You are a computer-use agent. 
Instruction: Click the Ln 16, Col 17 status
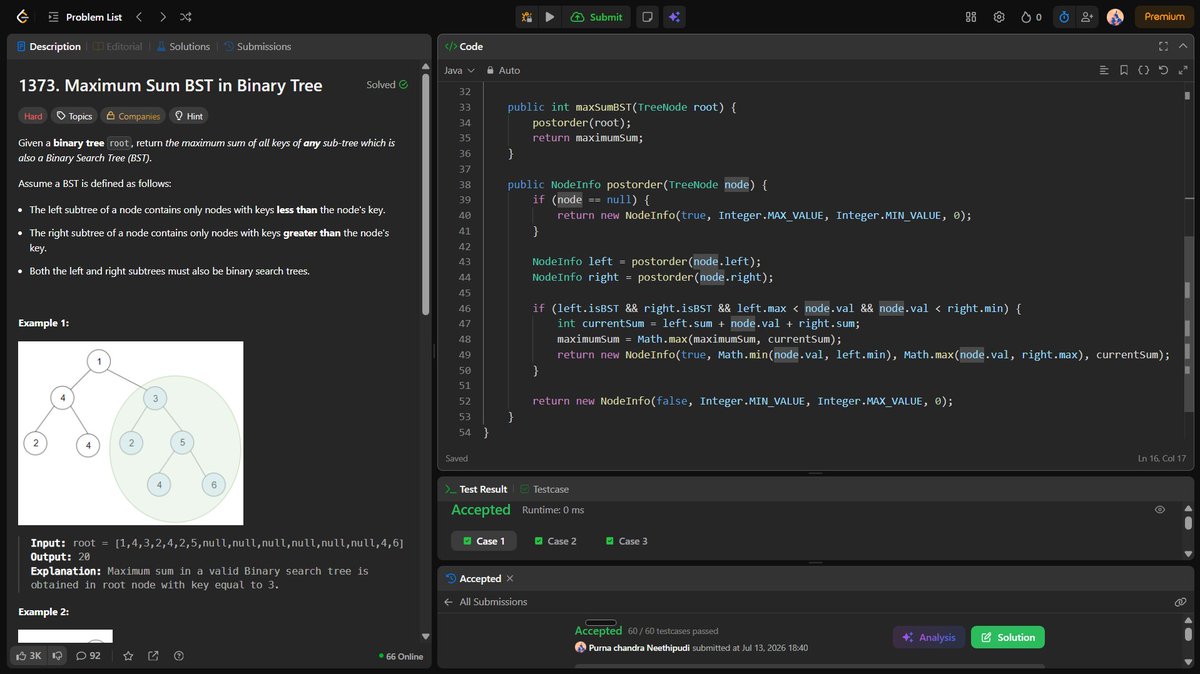coord(1162,459)
